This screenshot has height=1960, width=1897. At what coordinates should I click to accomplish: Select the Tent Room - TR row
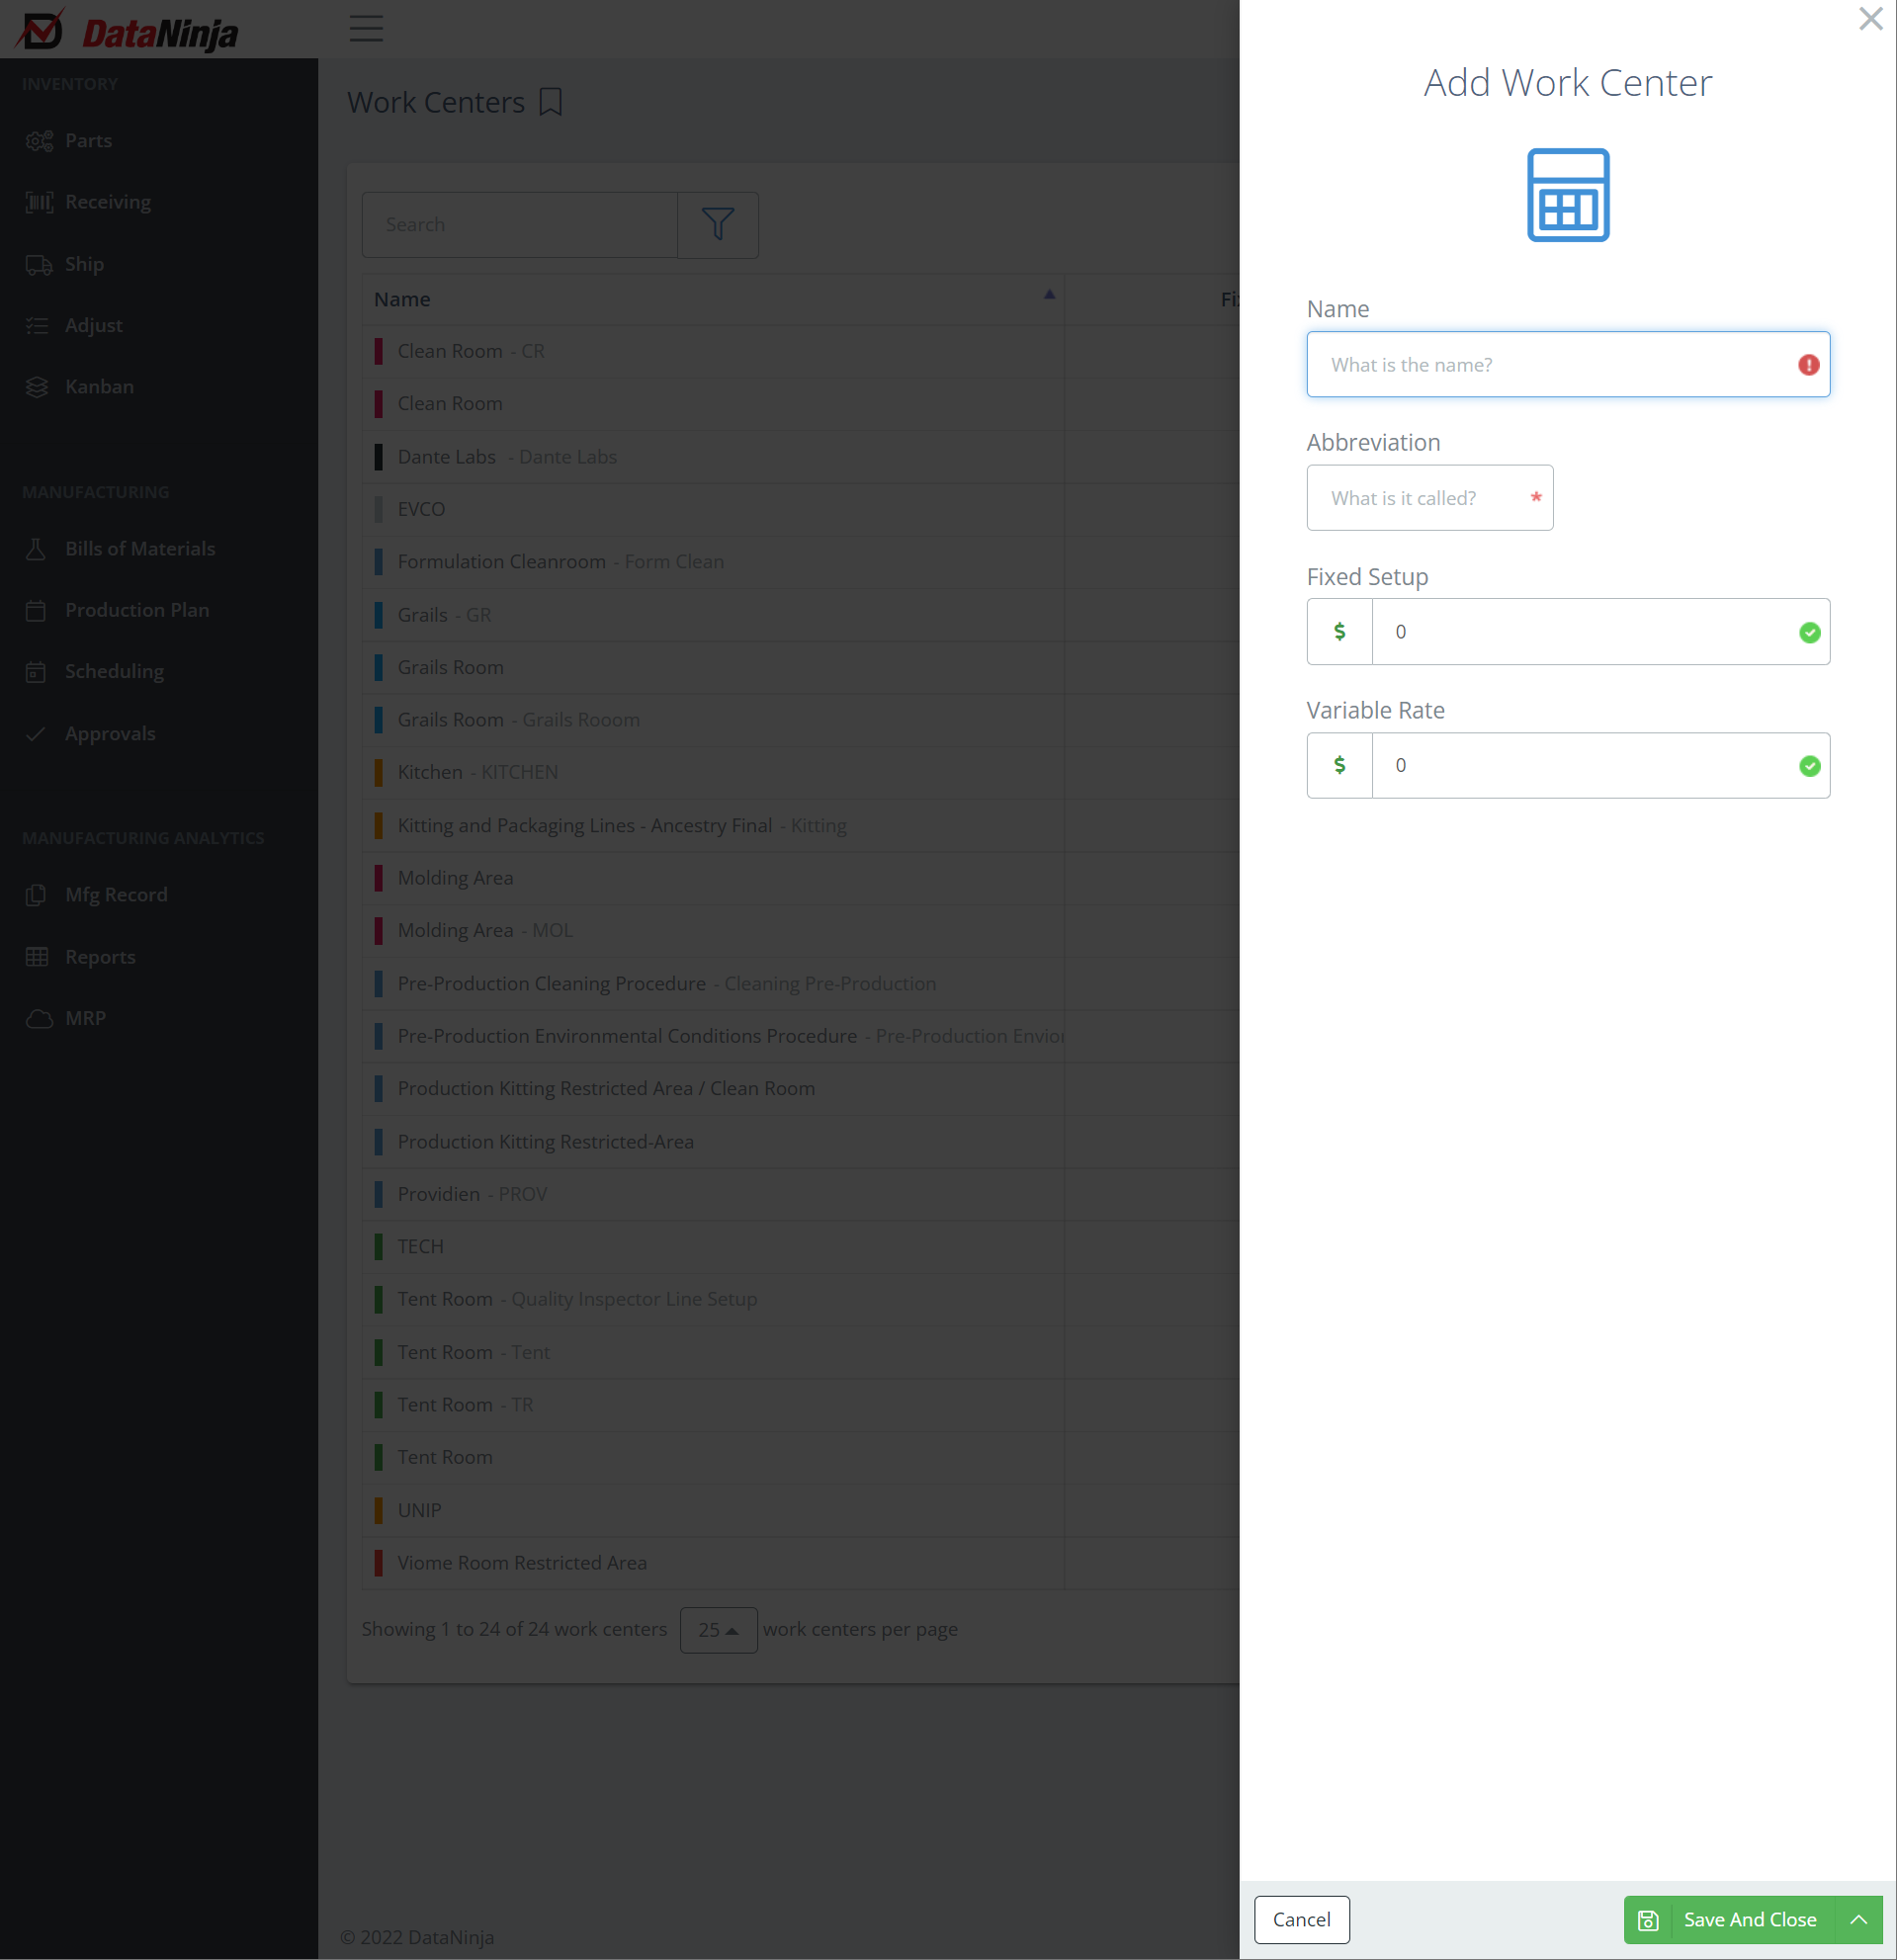(x=800, y=1405)
